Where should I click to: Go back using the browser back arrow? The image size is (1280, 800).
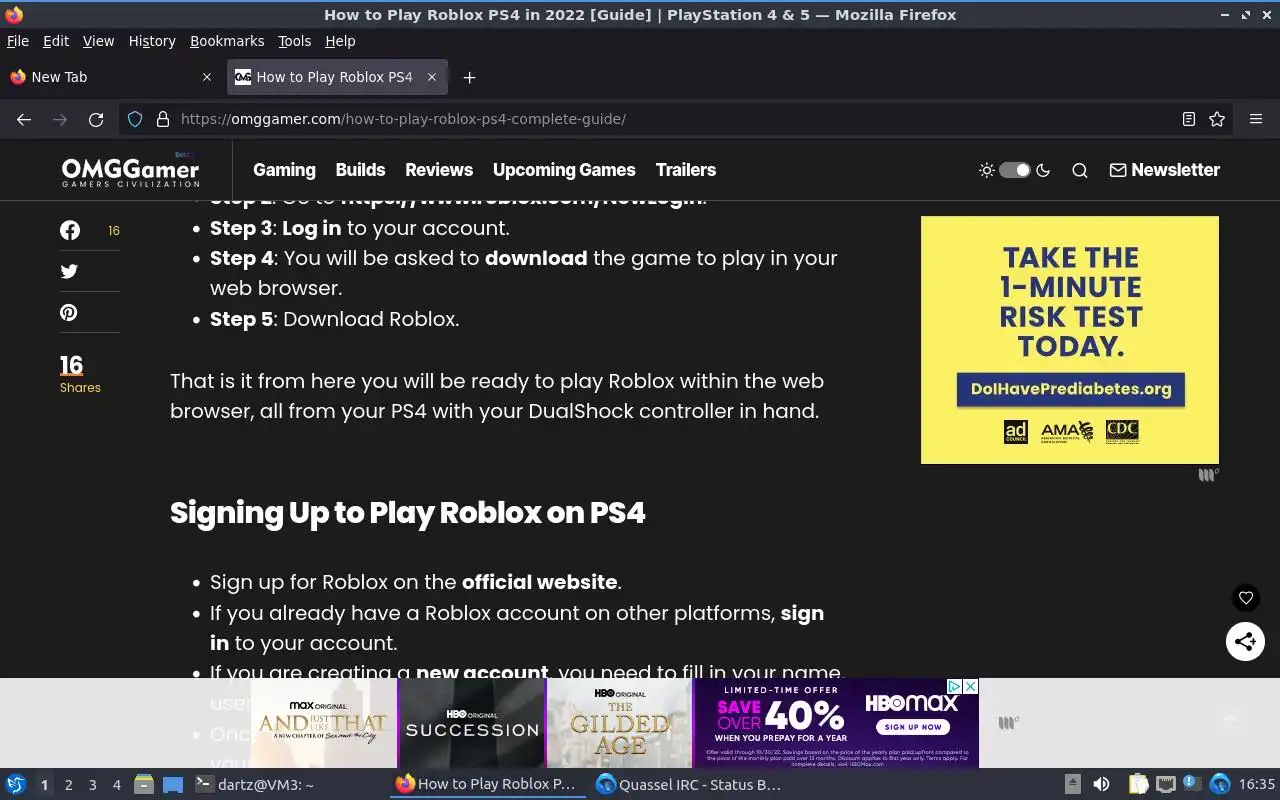[24, 119]
